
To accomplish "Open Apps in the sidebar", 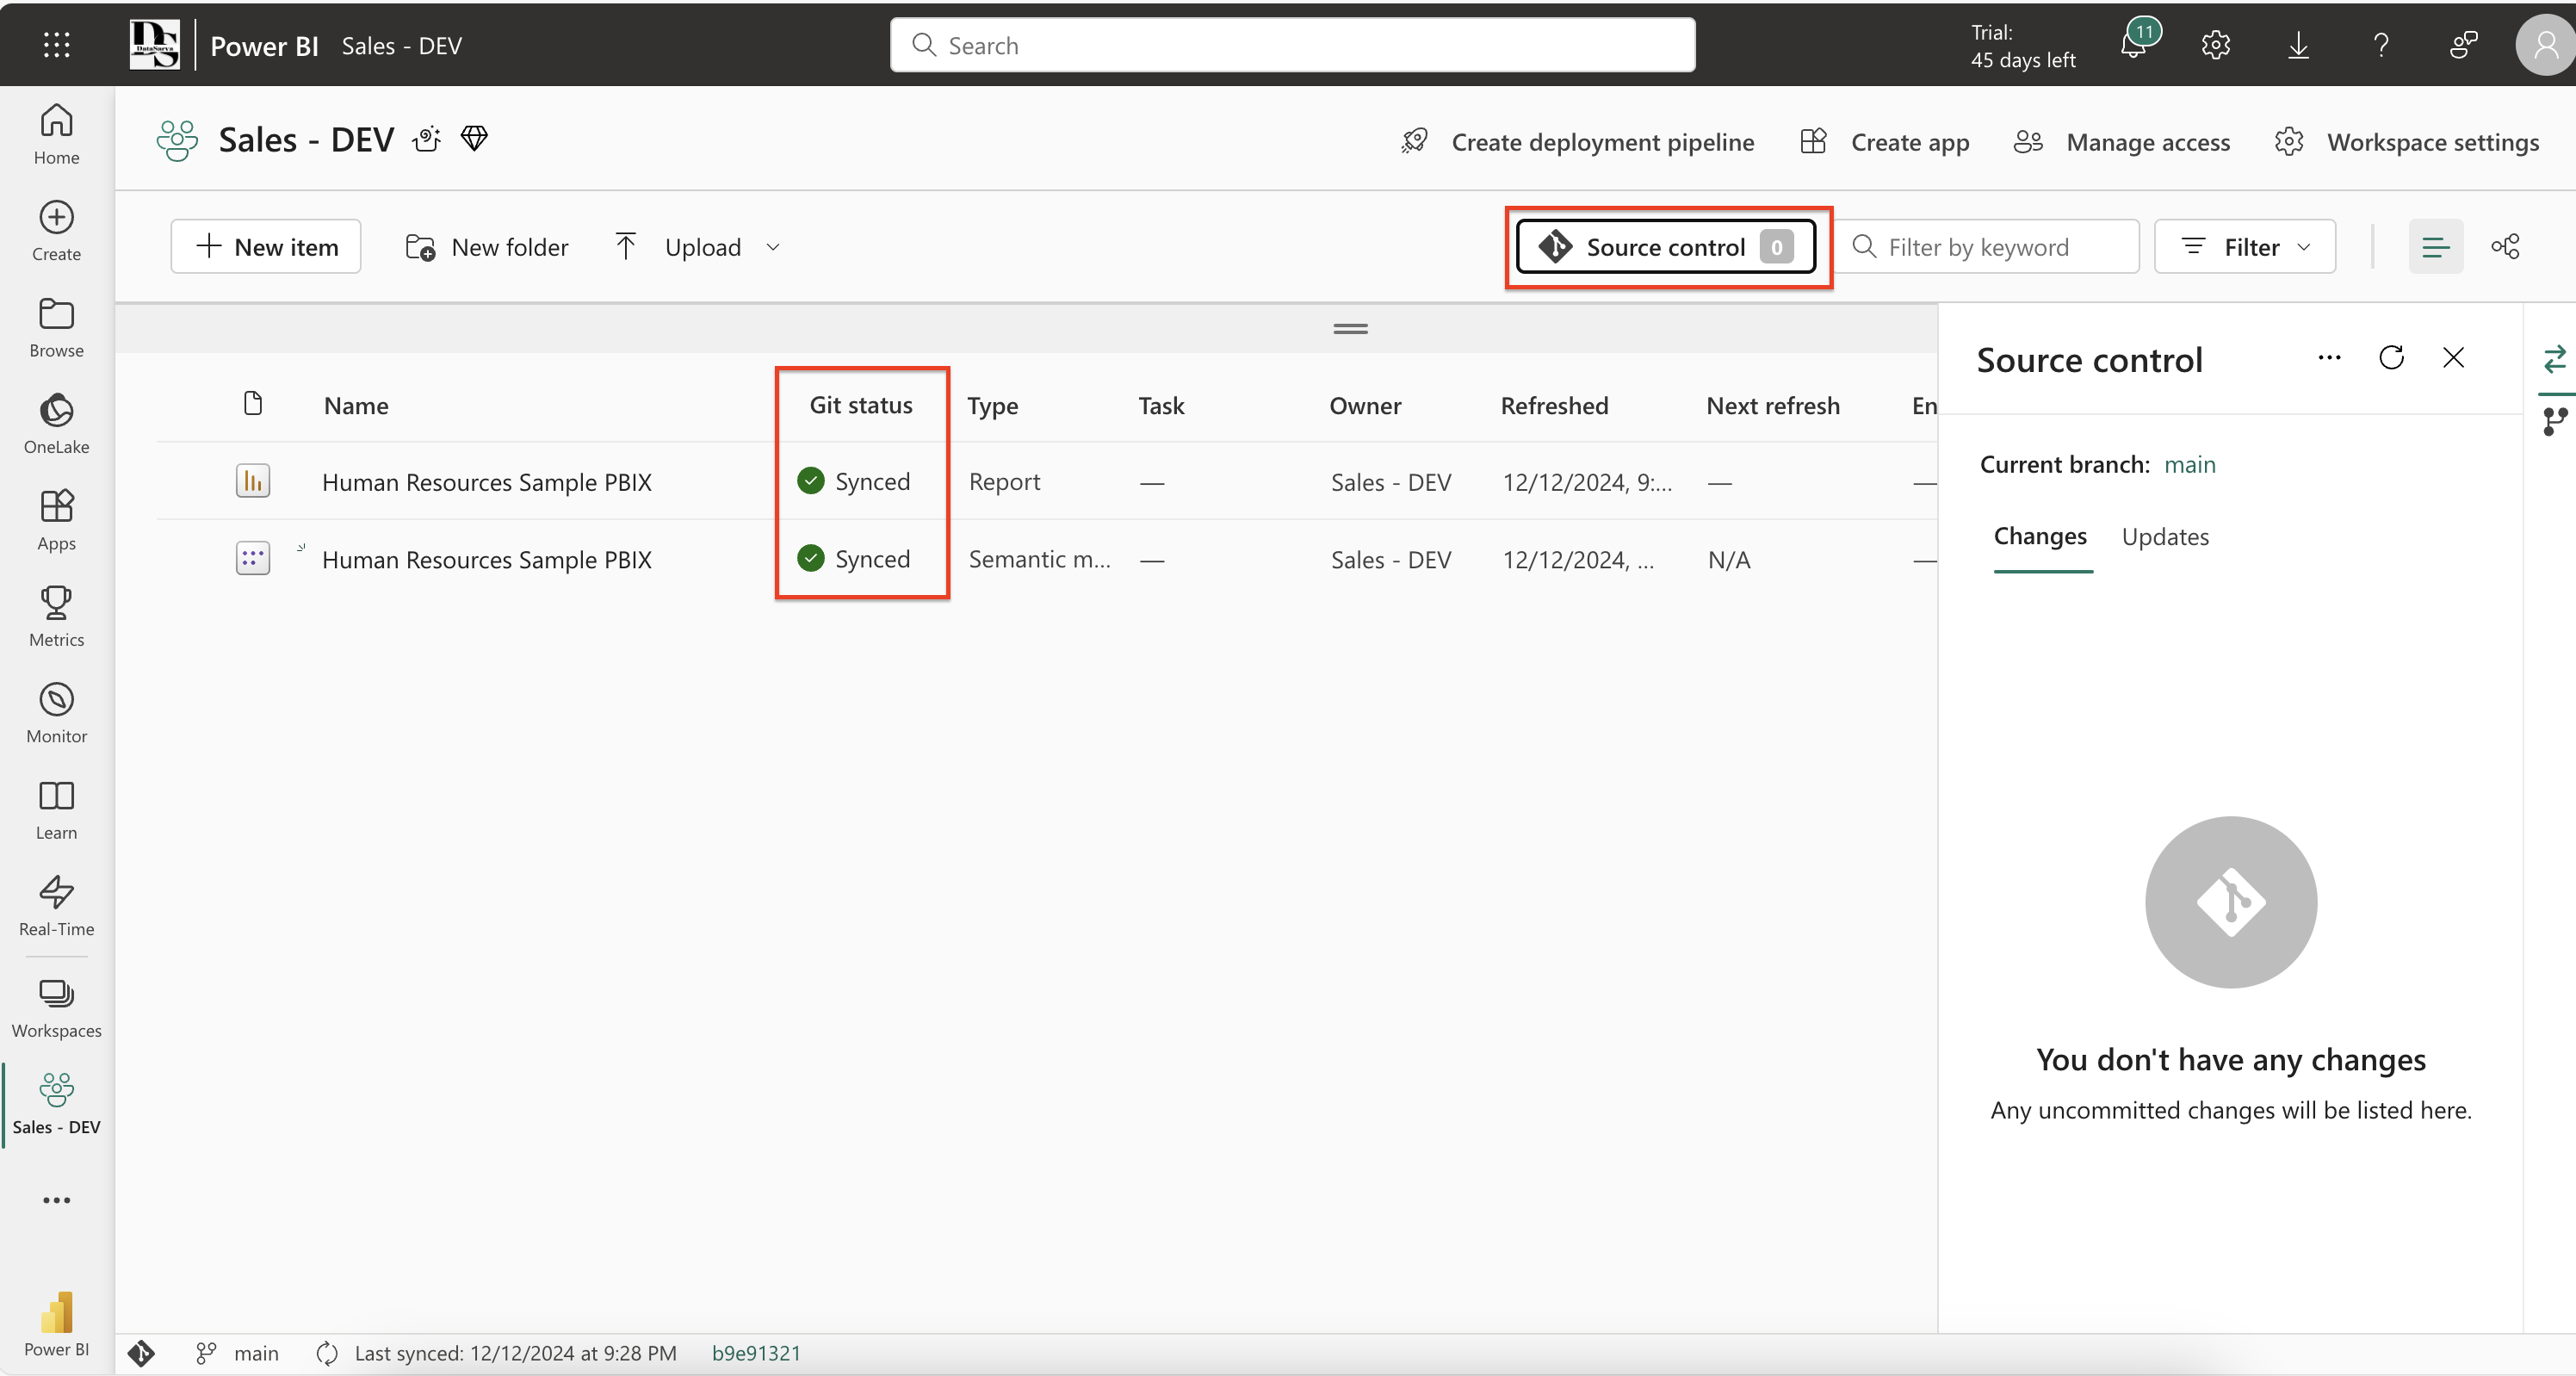I will (56, 520).
